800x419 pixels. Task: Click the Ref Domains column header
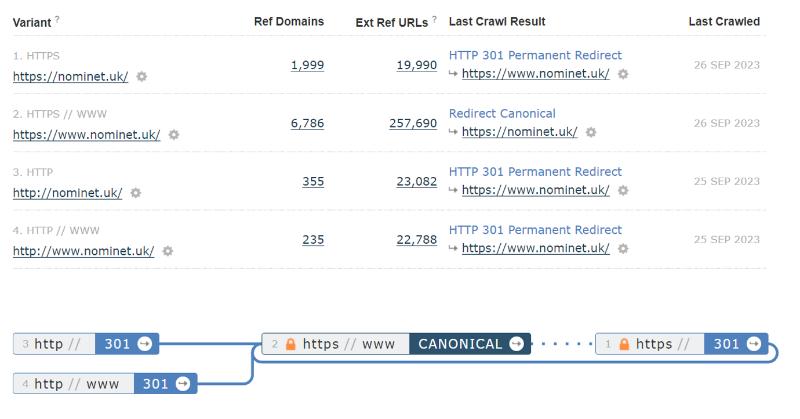pyautogui.click(x=289, y=21)
